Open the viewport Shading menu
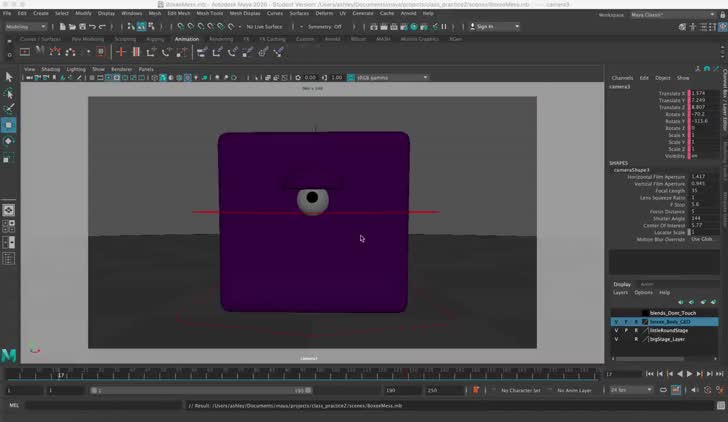728x422 pixels. pos(51,69)
